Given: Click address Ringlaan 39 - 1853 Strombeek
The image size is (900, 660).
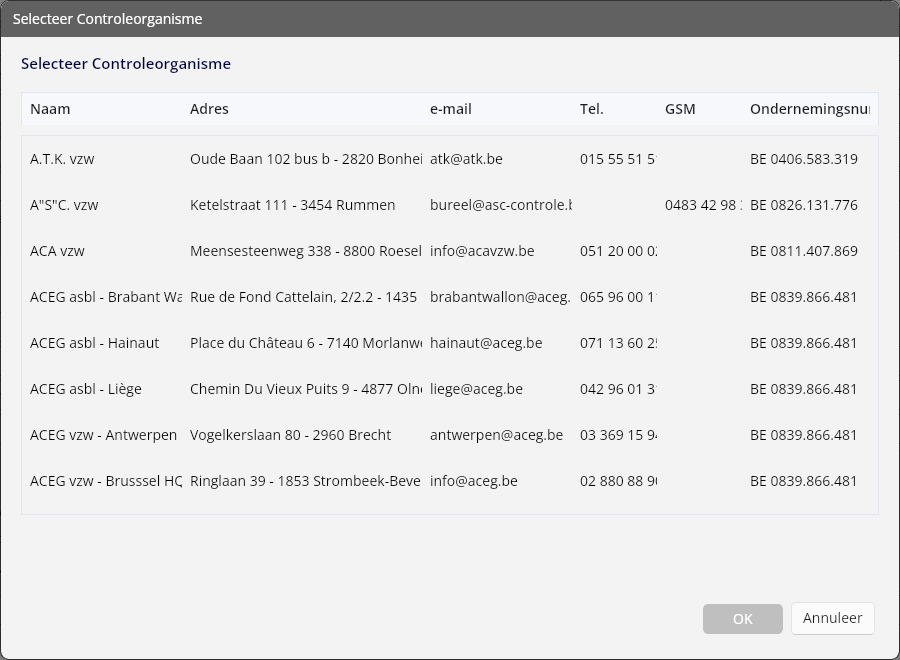Looking at the screenshot, I should (x=305, y=480).
